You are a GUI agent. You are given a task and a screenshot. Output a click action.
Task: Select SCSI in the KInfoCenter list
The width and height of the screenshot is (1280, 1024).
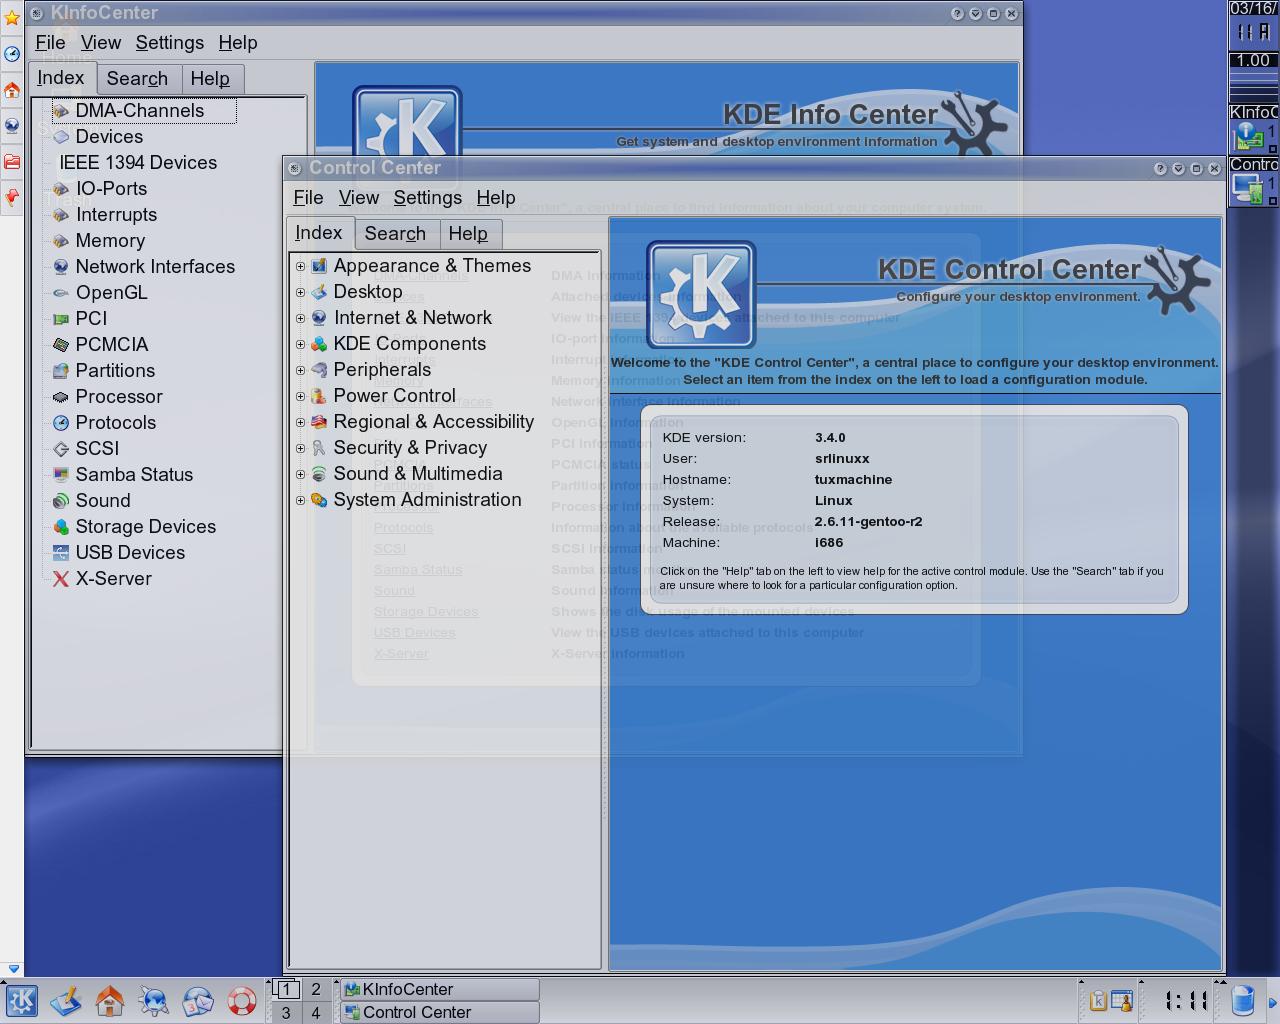97,449
